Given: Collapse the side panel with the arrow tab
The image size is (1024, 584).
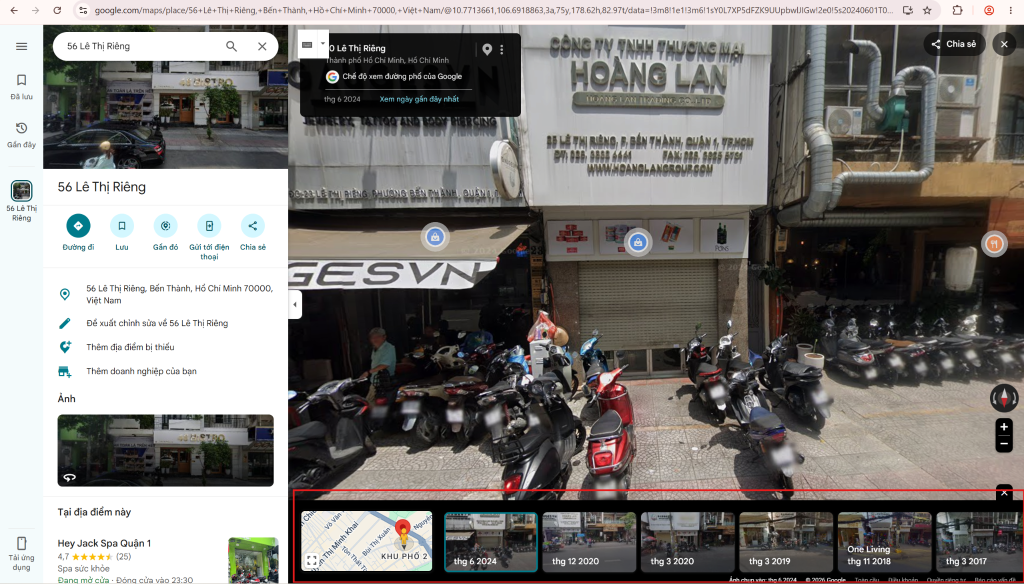Looking at the screenshot, I should pyautogui.click(x=295, y=304).
